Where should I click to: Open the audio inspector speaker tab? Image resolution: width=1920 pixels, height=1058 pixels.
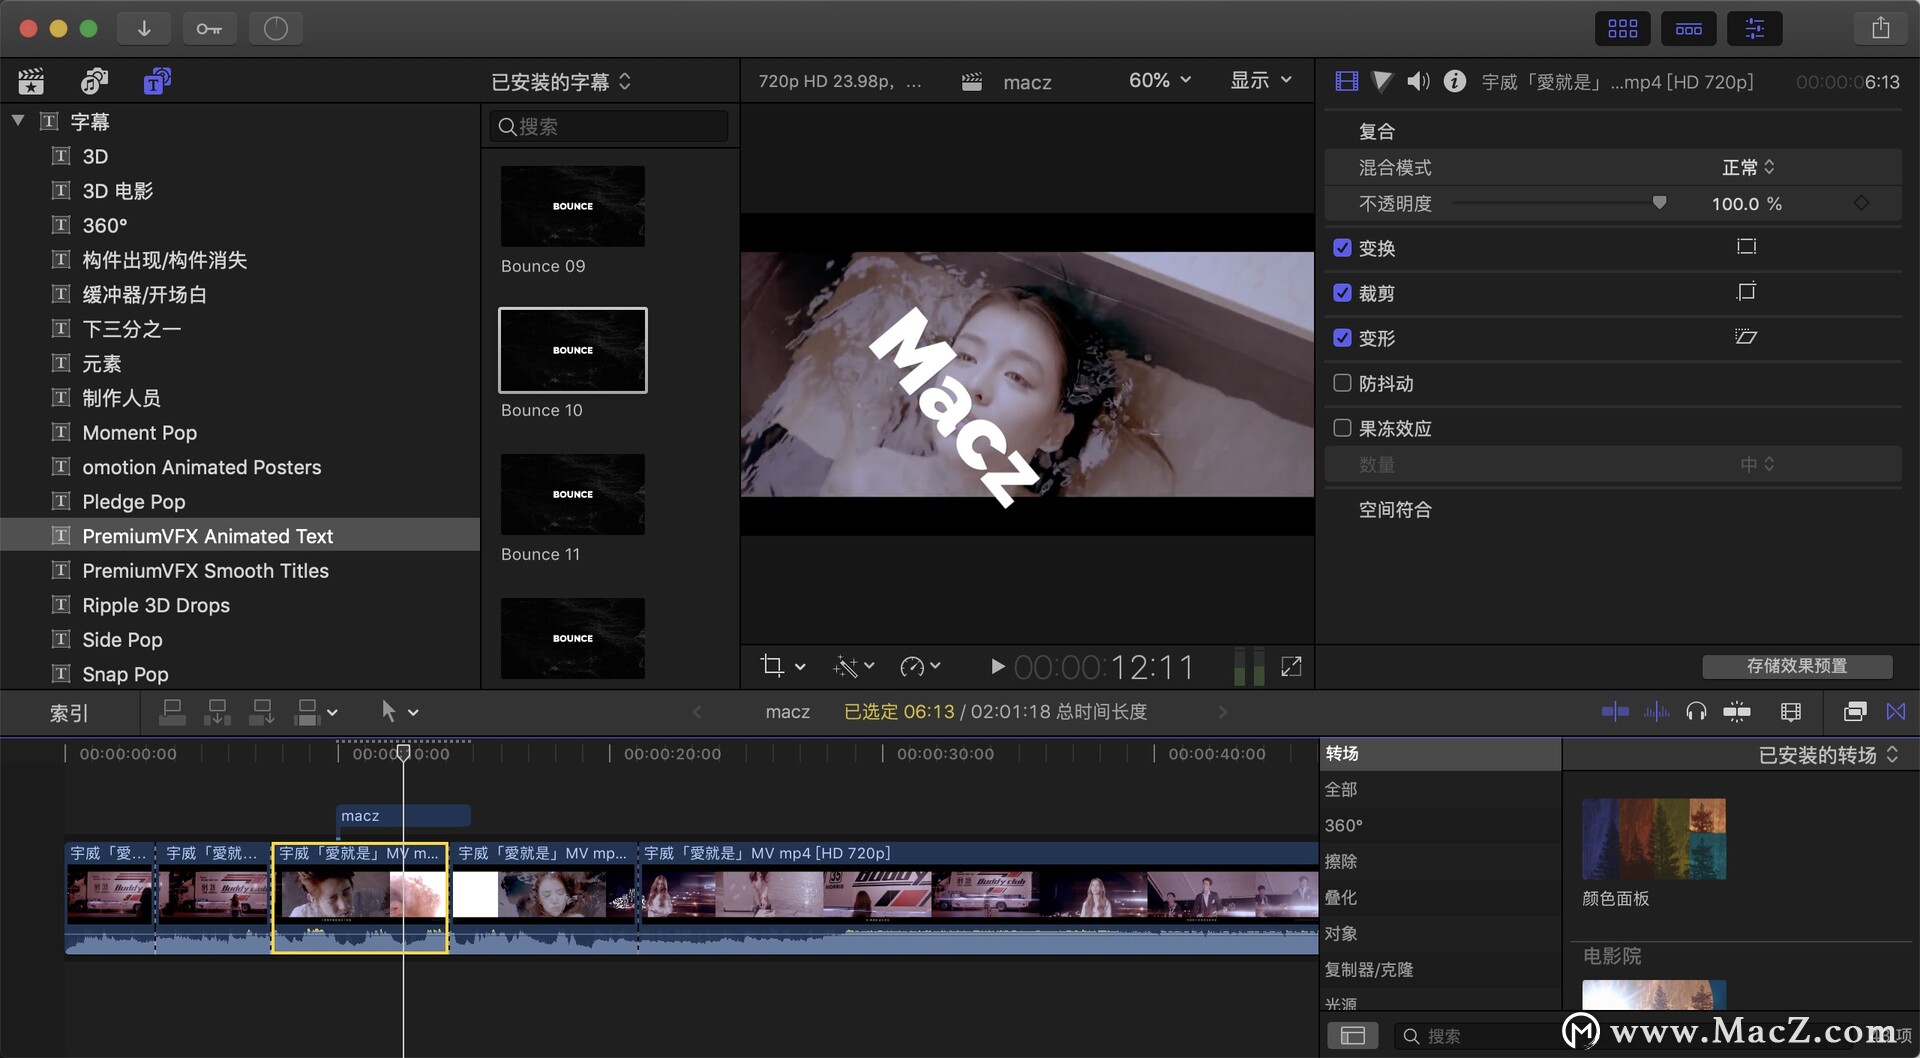click(x=1418, y=81)
